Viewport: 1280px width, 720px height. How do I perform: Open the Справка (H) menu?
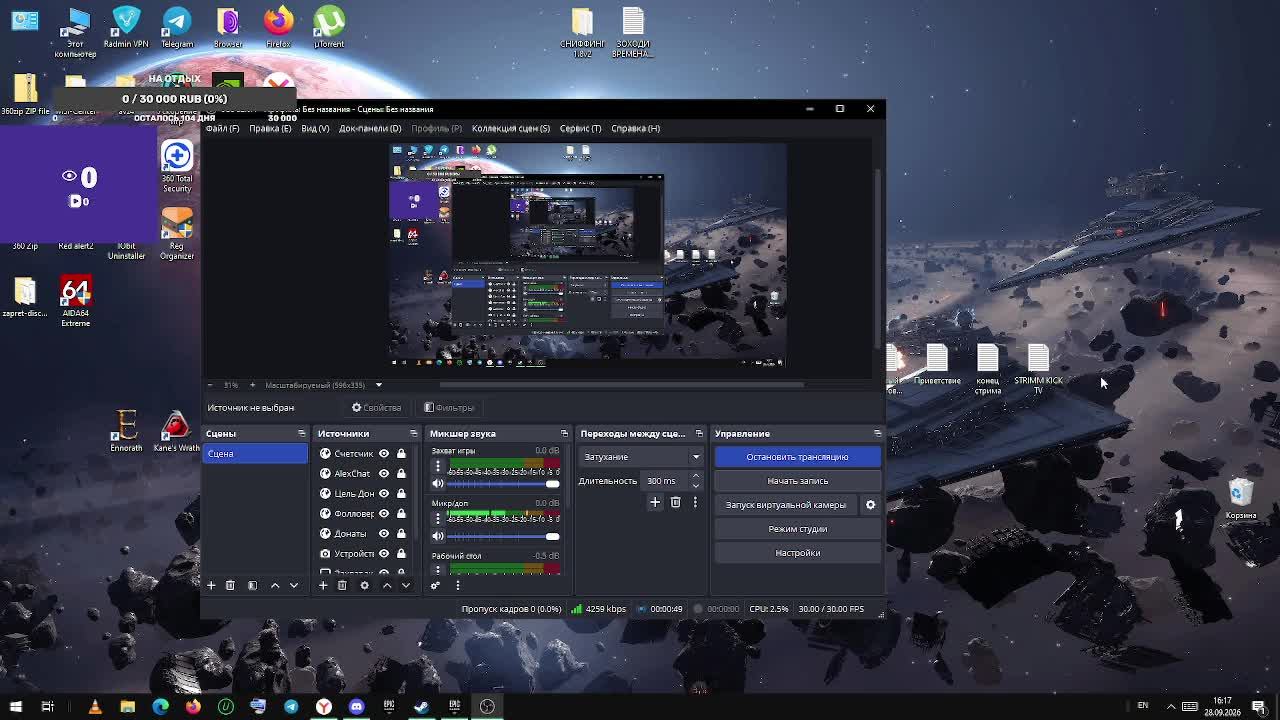[635, 128]
